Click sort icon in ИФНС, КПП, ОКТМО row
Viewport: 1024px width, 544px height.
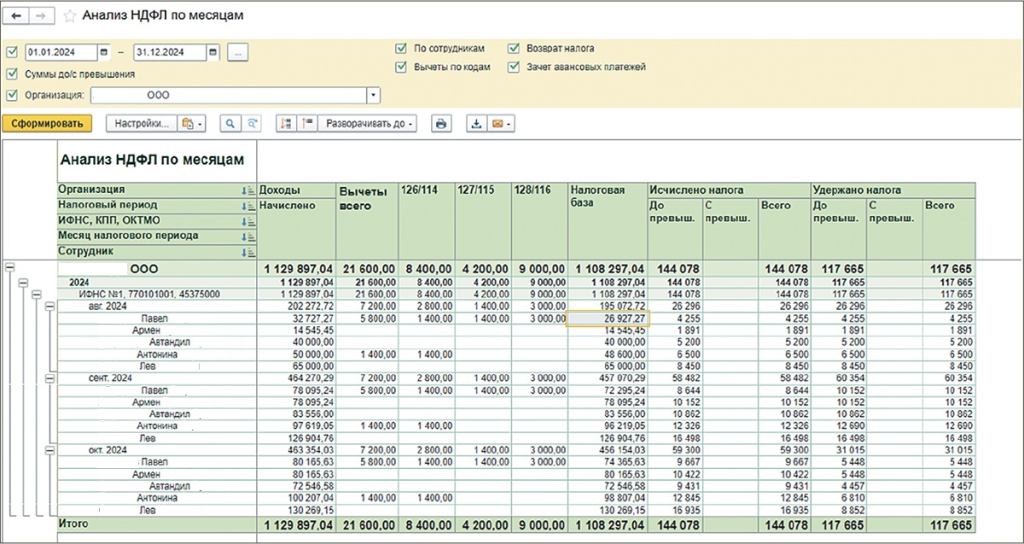coord(248,221)
